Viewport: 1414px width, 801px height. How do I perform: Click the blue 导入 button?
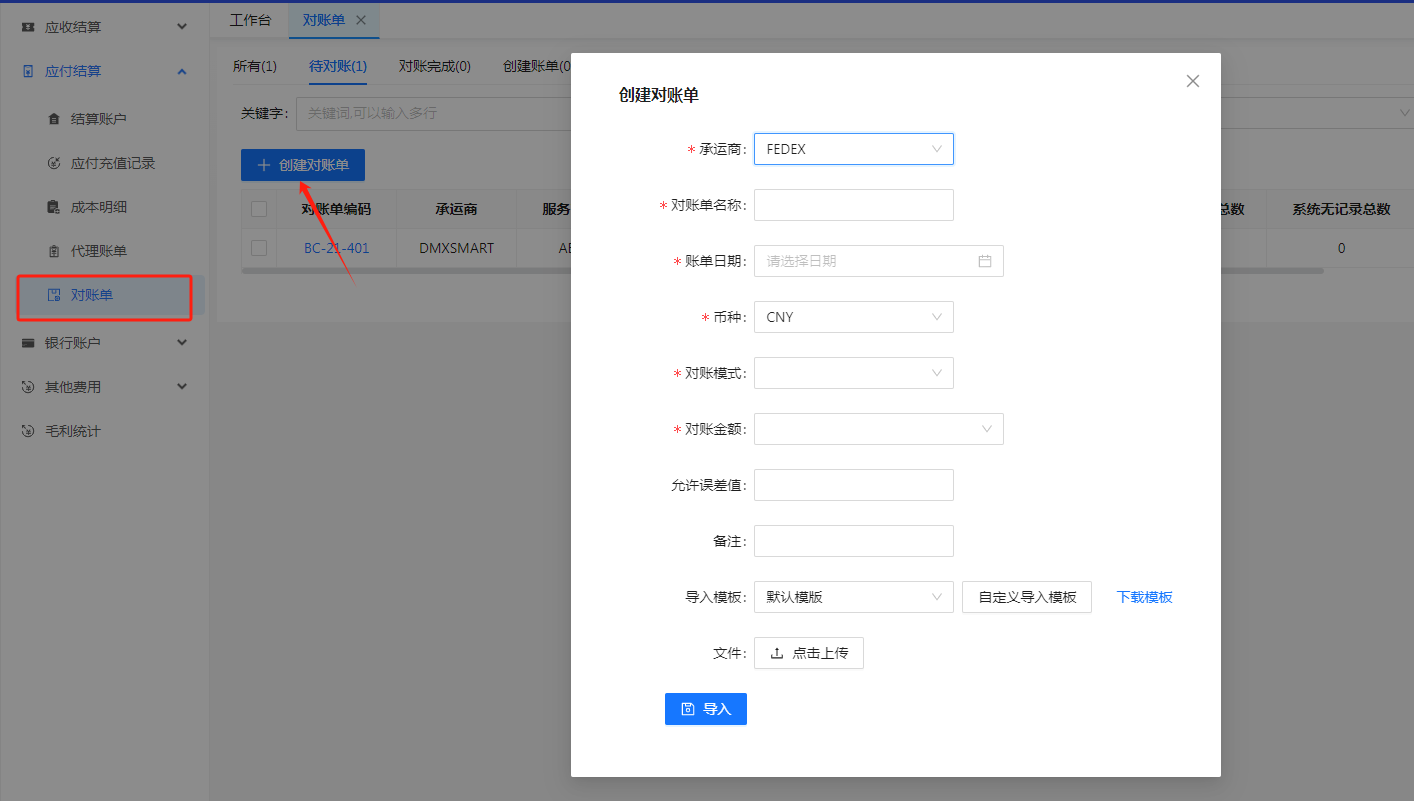click(x=705, y=709)
